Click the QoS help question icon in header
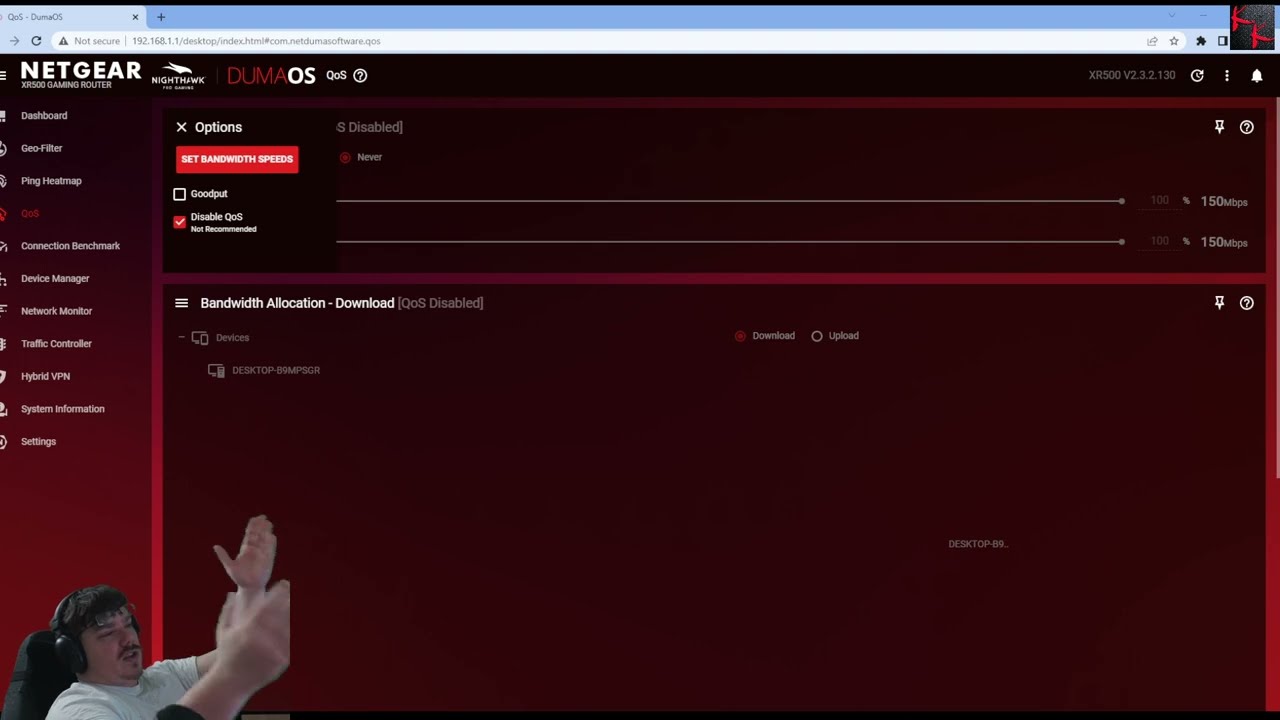The width and height of the screenshot is (1280, 720). (x=360, y=75)
